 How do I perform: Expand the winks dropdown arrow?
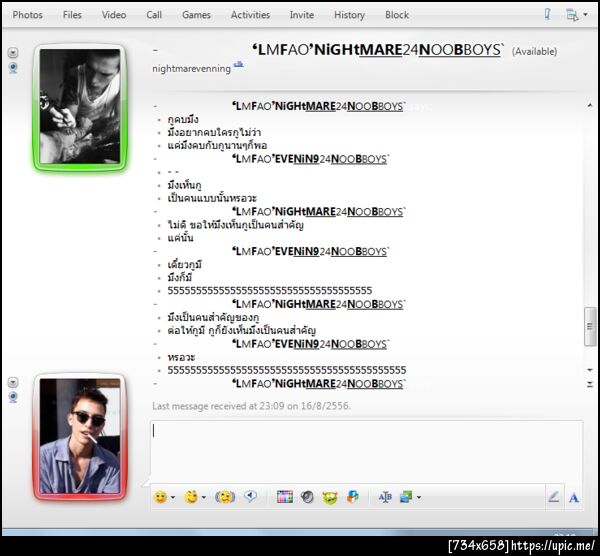(204, 497)
